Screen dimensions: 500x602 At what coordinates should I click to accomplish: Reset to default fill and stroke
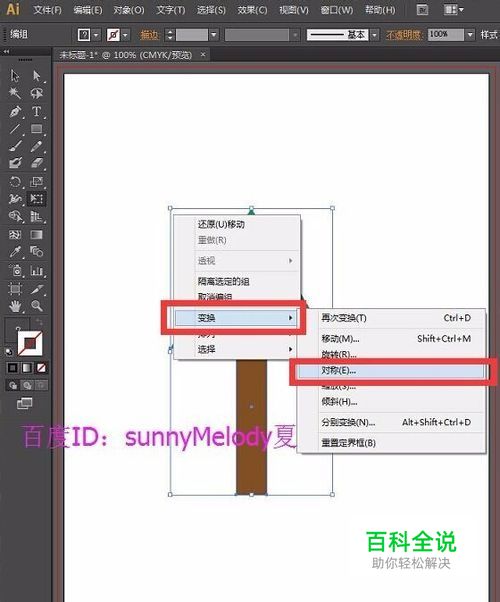click(x=8, y=352)
